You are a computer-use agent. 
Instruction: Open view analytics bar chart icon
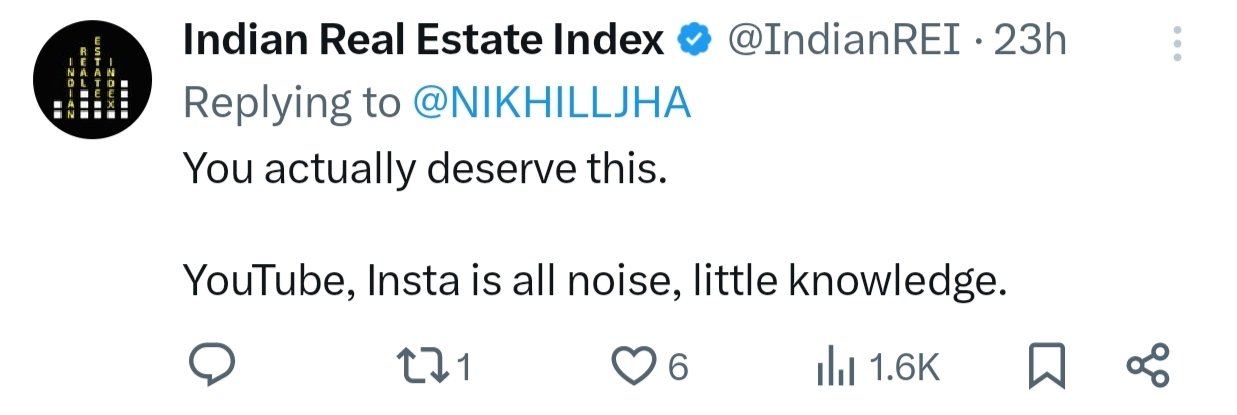[x=835, y=367]
